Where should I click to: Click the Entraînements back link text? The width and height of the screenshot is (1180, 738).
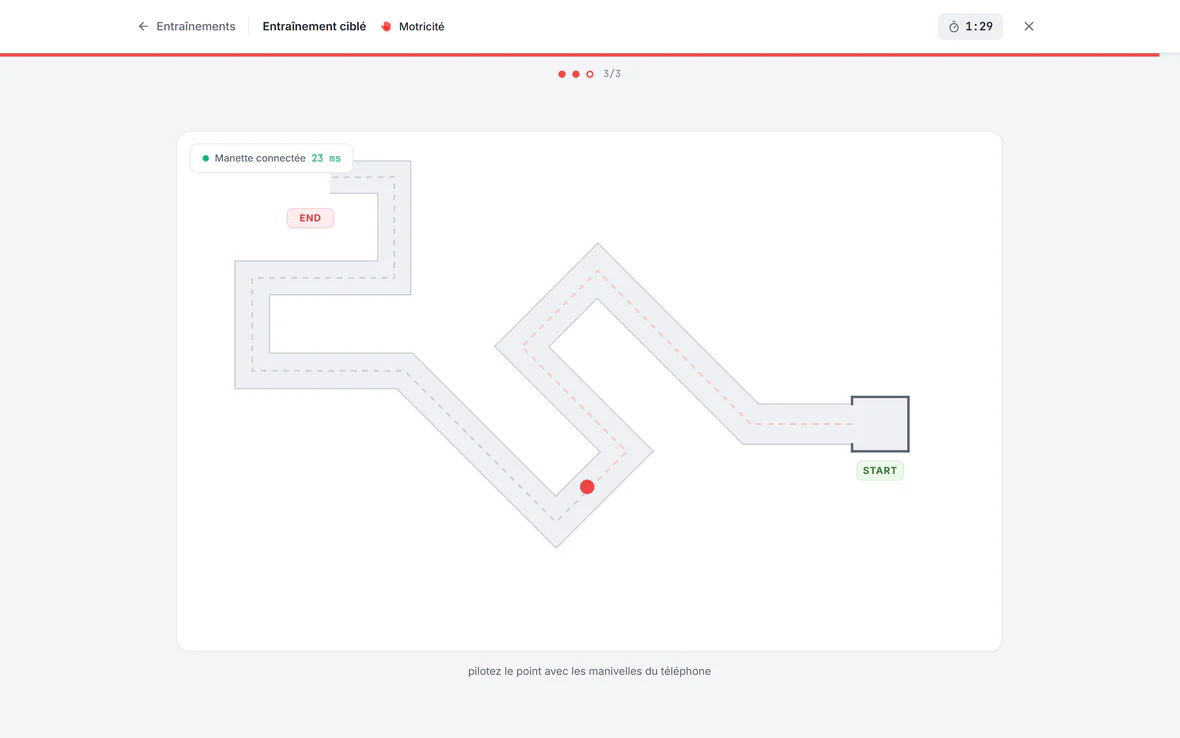196,26
